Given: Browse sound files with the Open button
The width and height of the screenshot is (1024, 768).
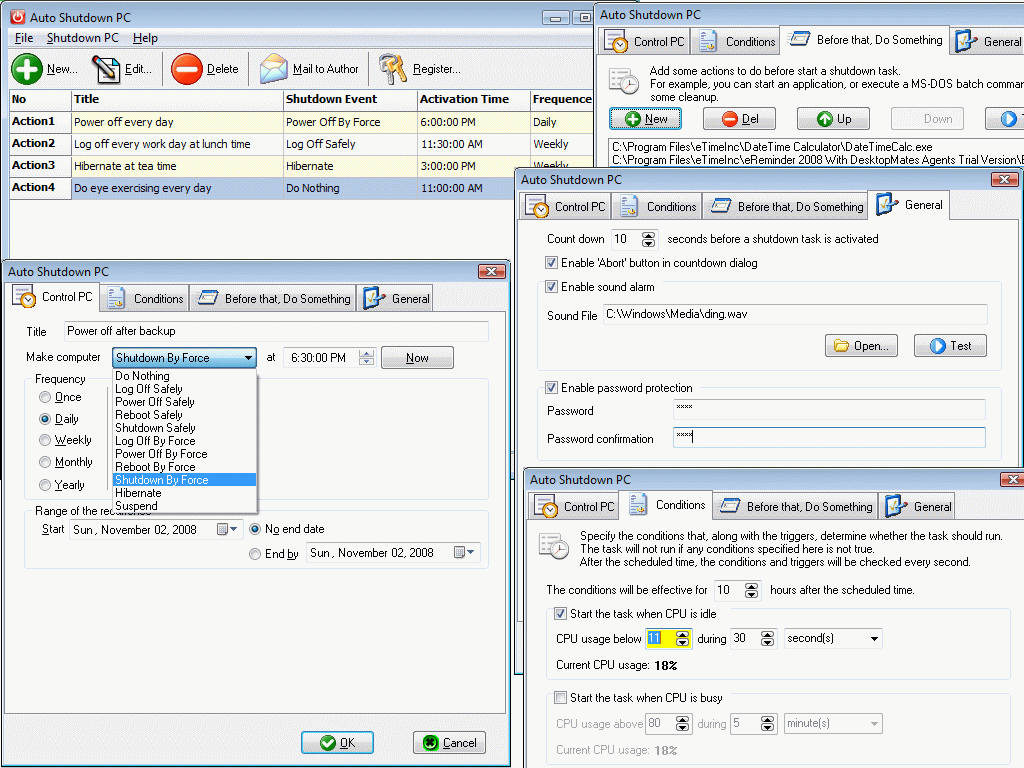Looking at the screenshot, I should (x=860, y=345).
